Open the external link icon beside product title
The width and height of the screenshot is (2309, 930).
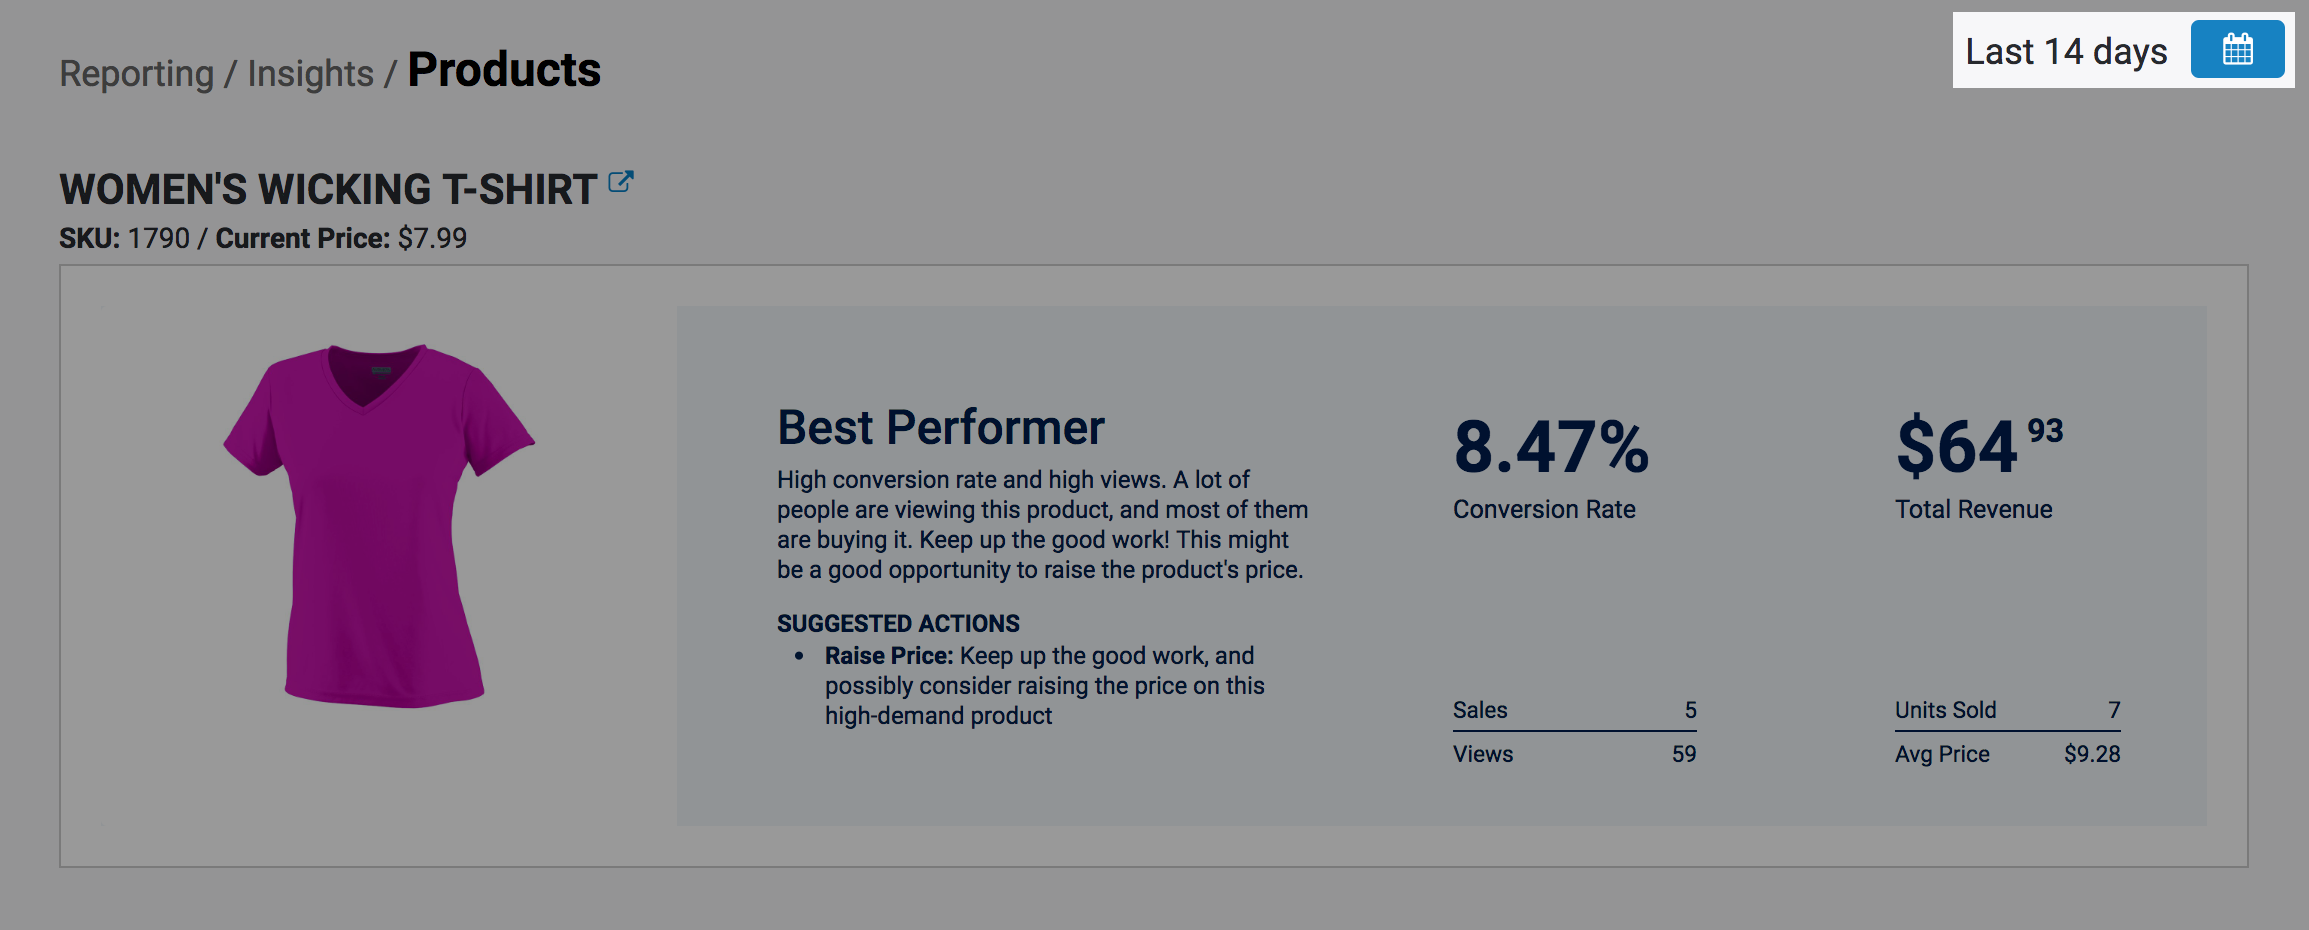point(621,182)
